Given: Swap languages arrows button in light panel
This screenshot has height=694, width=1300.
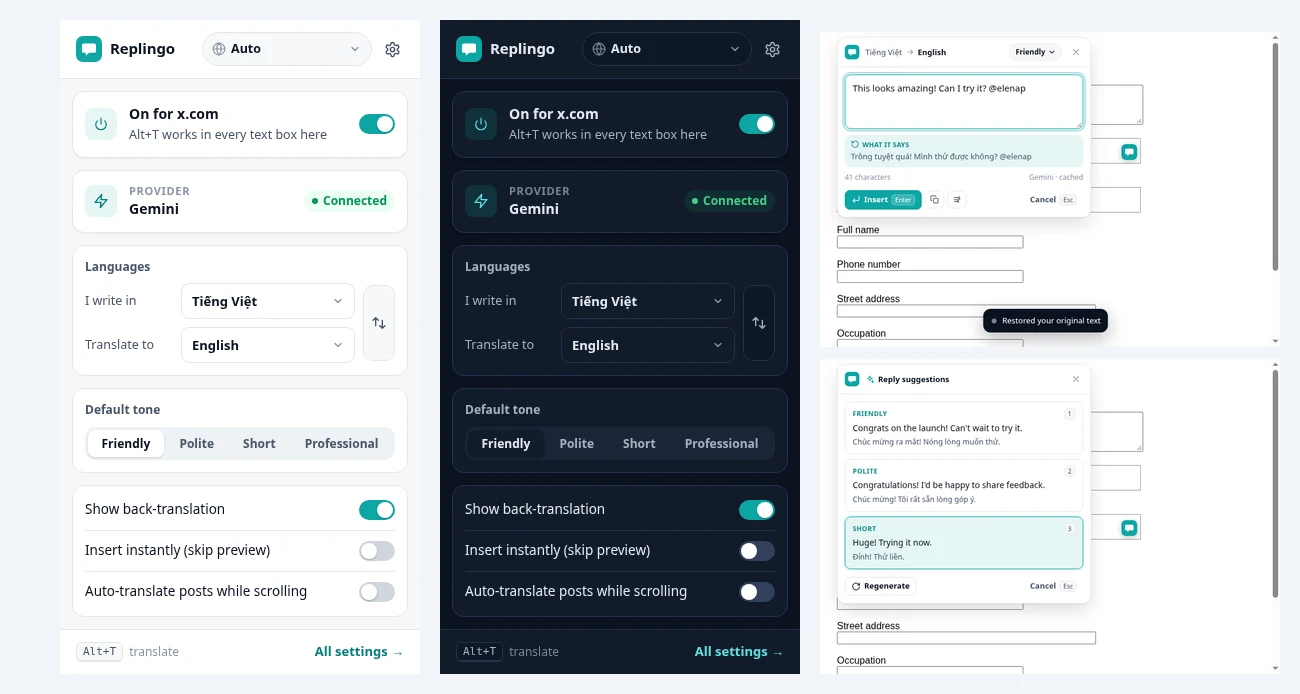Looking at the screenshot, I should (379, 323).
